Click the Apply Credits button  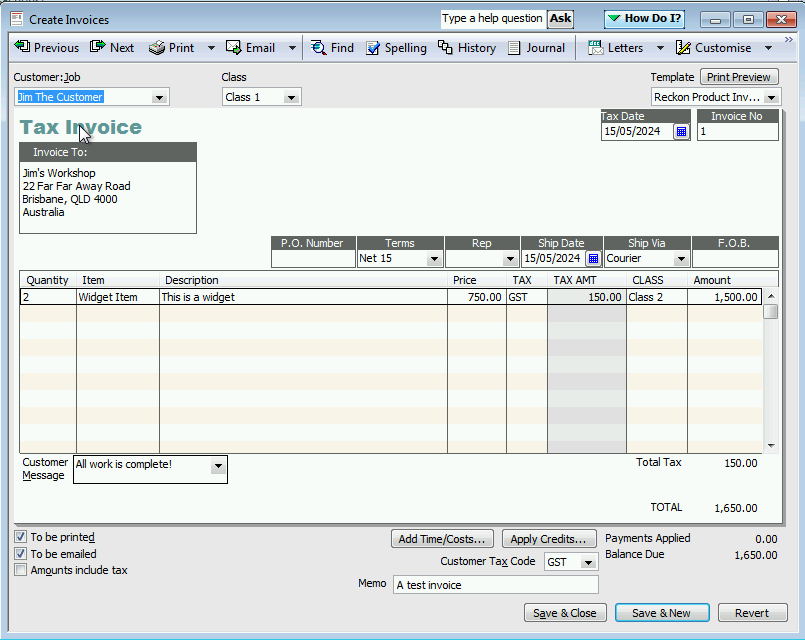(549, 539)
